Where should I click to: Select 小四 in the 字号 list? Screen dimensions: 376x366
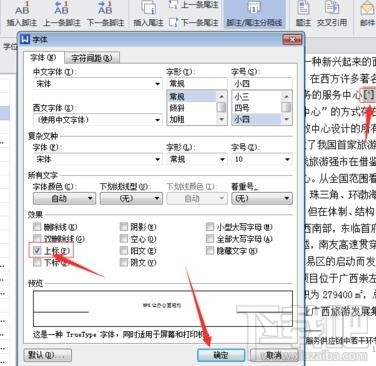(257, 119)
